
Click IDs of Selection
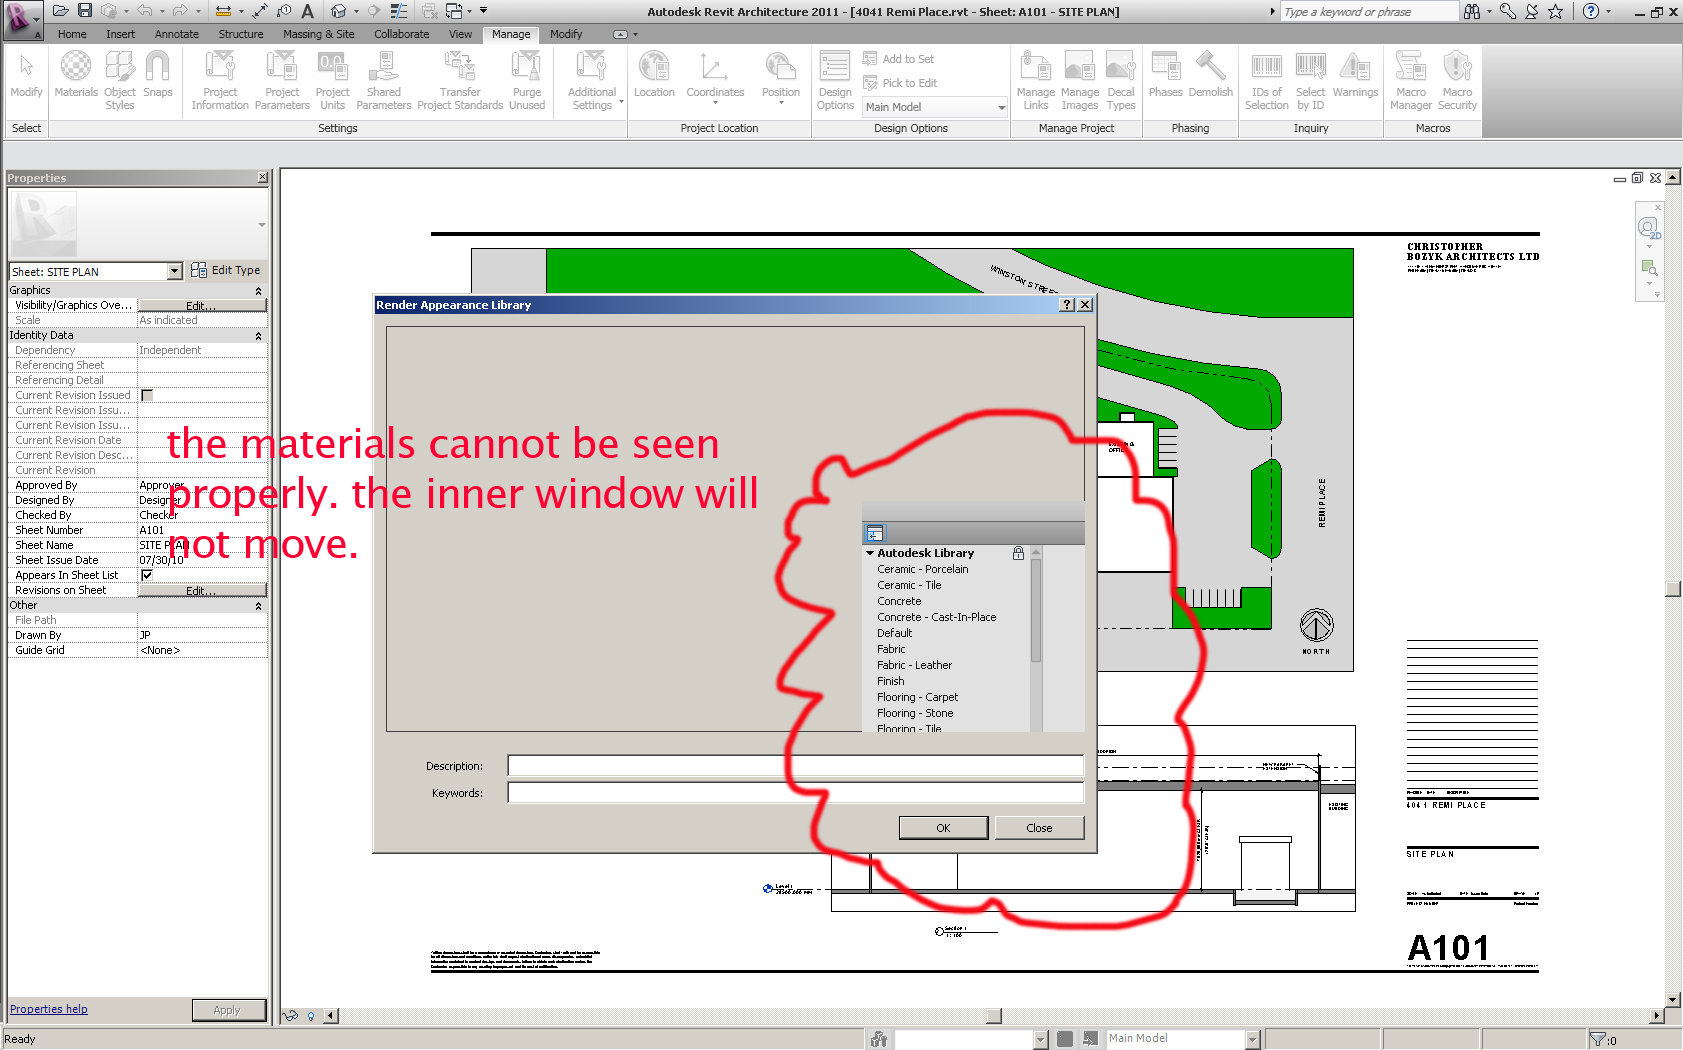1267,81
